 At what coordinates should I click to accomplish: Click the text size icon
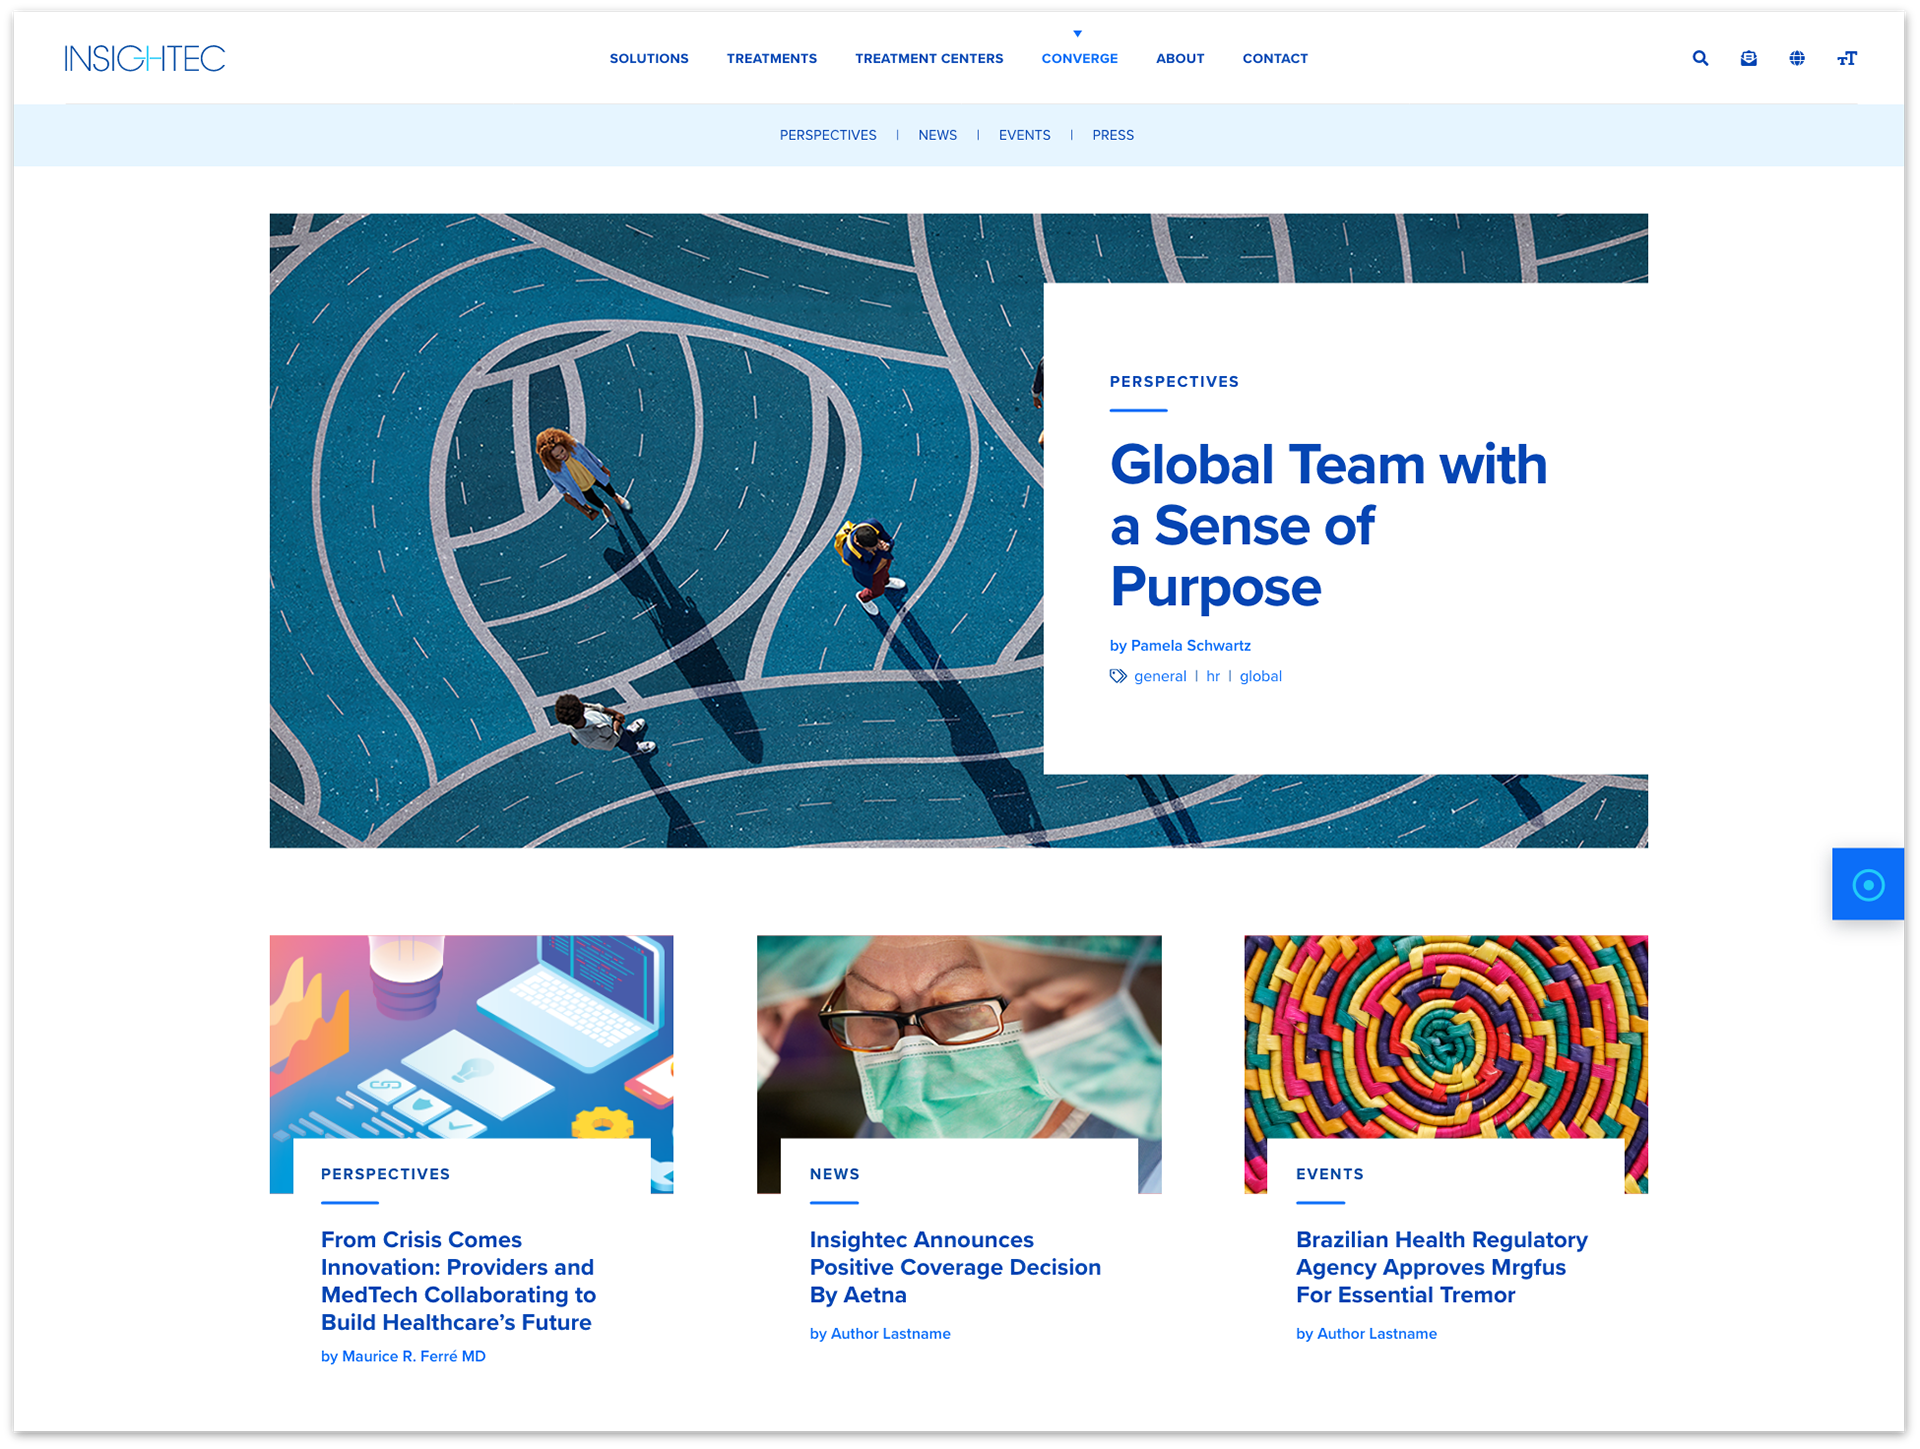coord(1847,58)
